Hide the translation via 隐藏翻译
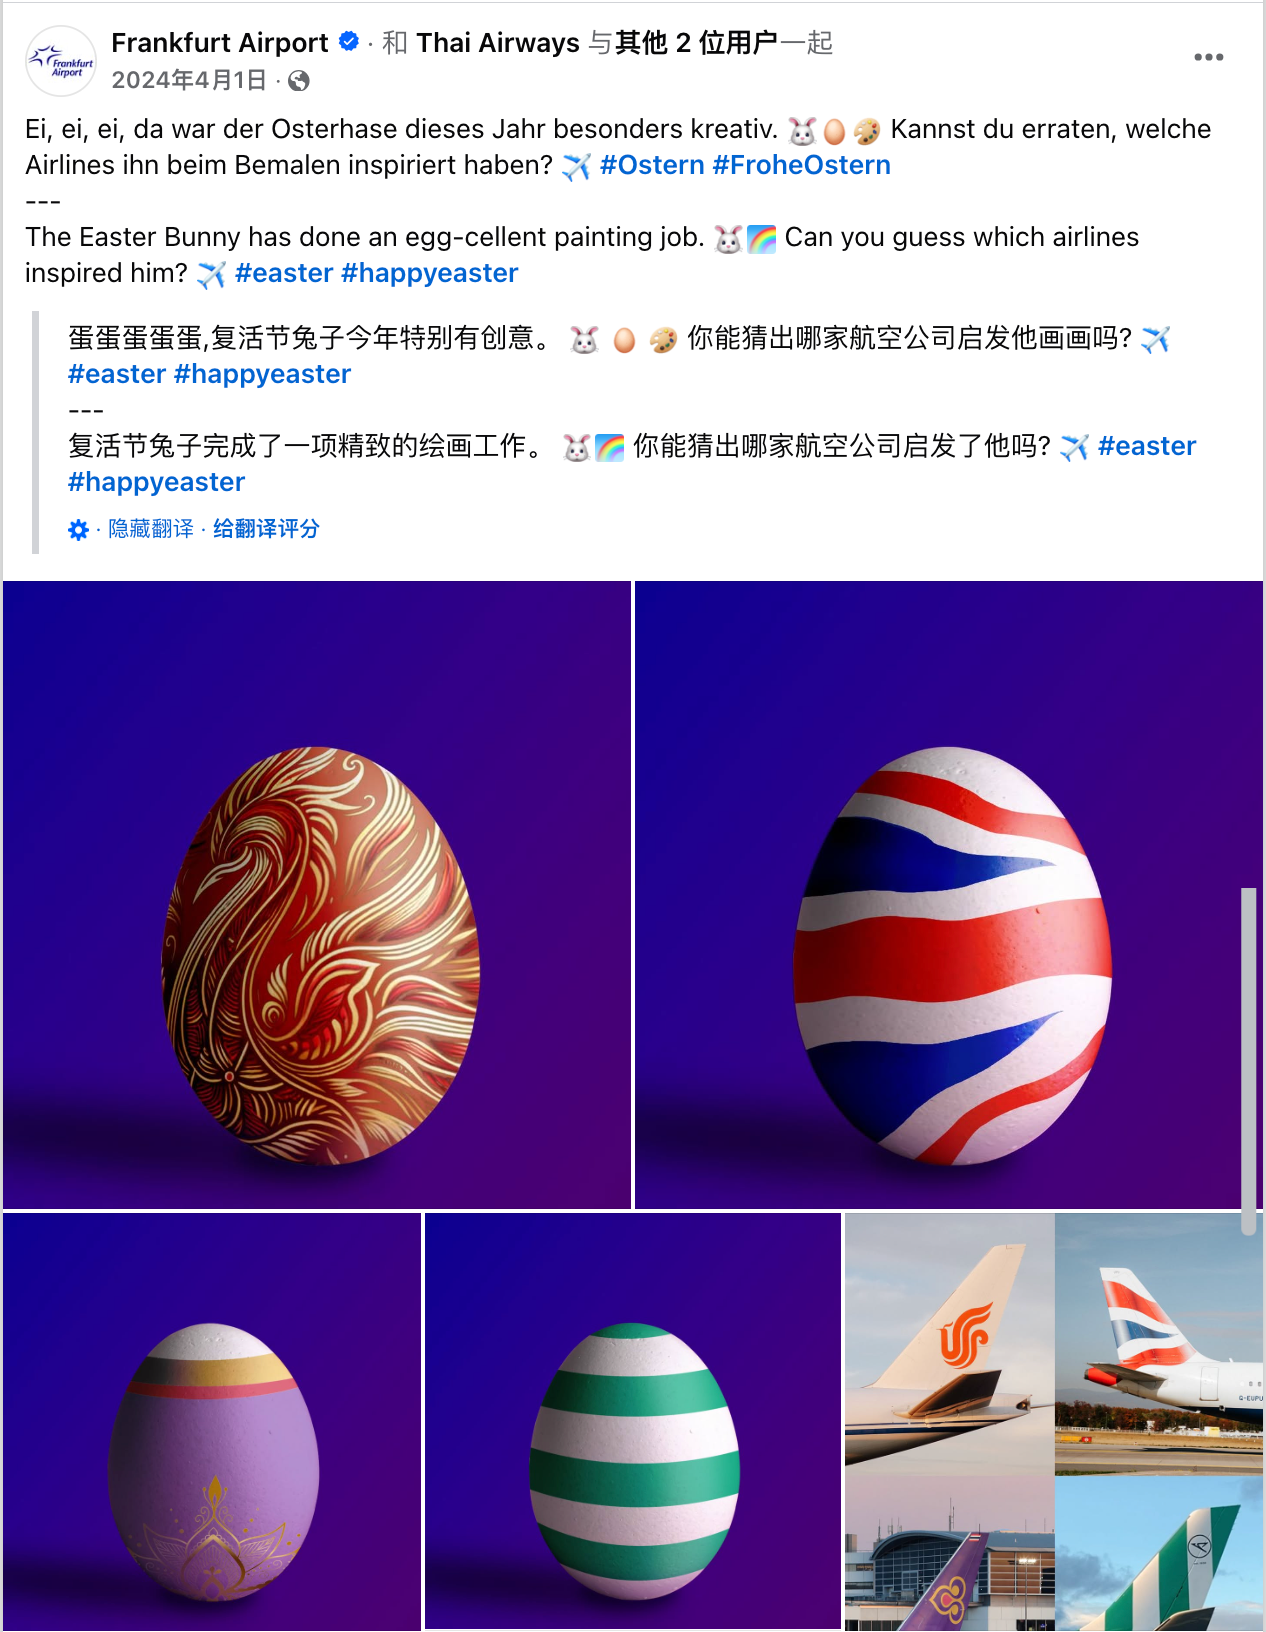The width and height of the screenshot is (1266, 1632). pyautogui.click(x=151, y=529)
